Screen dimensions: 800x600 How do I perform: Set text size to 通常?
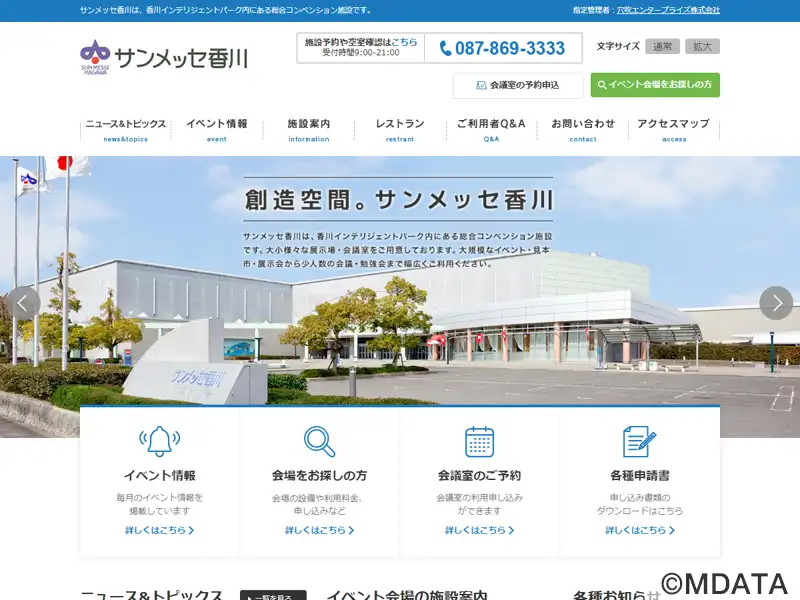[662, 46]
